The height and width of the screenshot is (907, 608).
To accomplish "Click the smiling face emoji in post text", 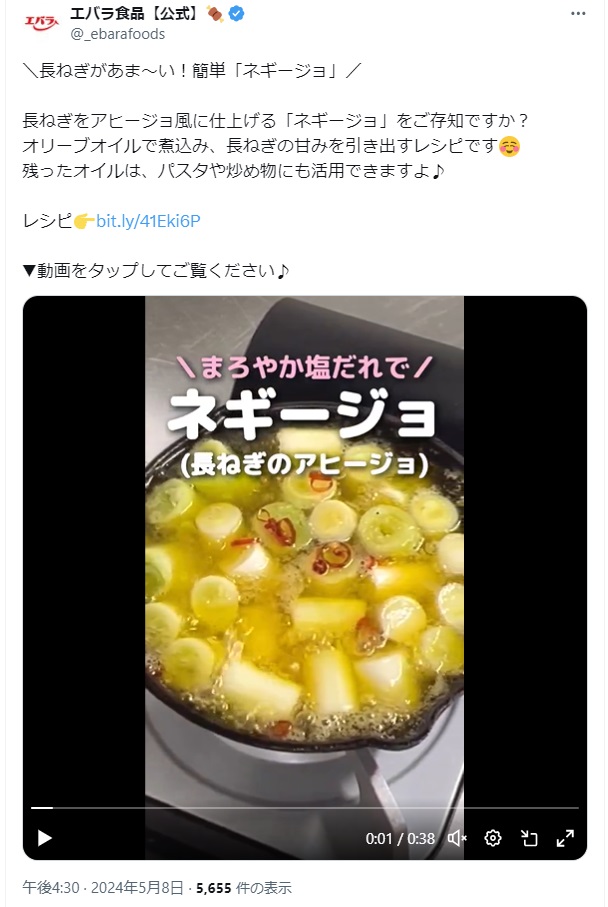I will click(509, 146).
